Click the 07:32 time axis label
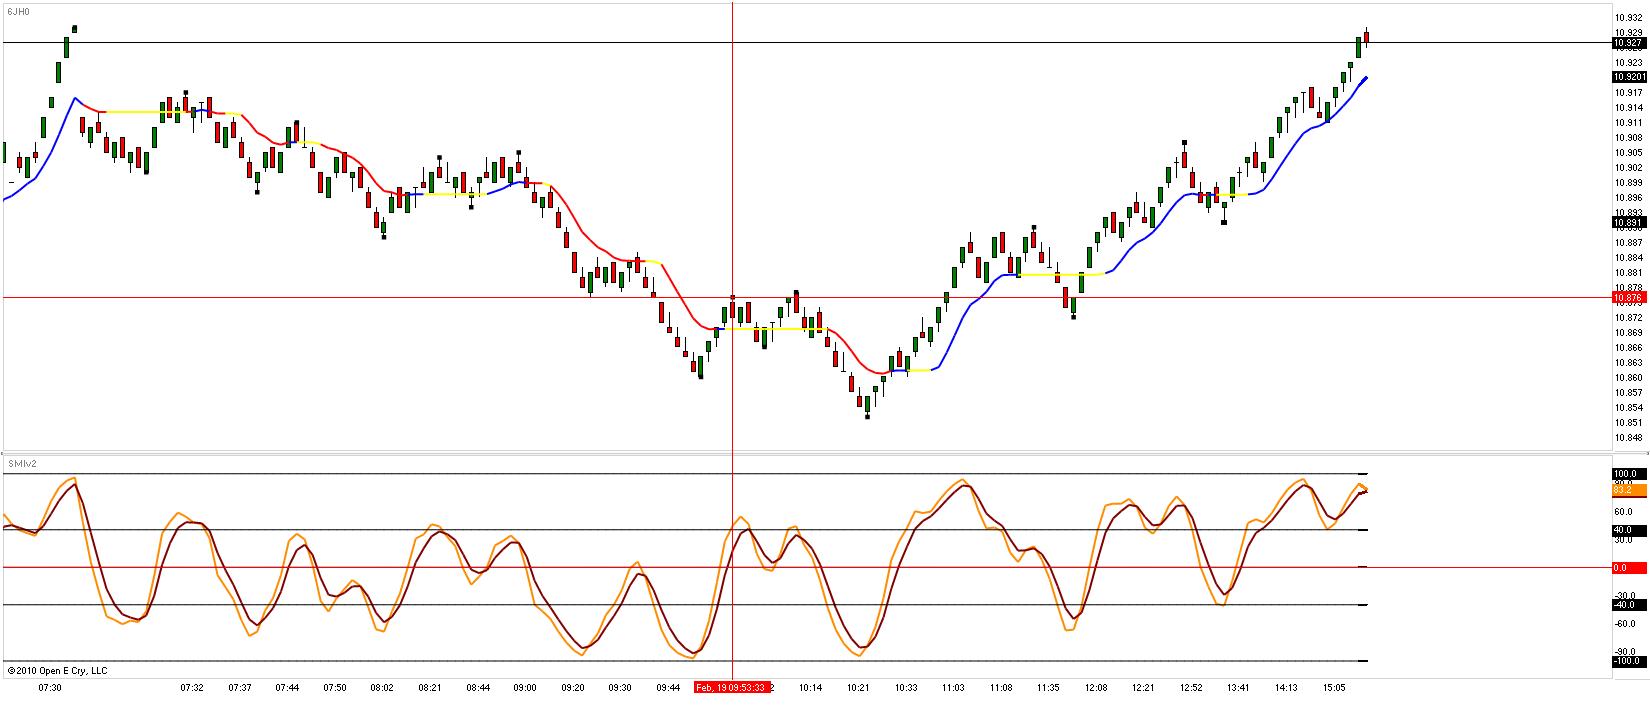Image resolution: width=1650 pixels, height=709 pixels. 192,688
